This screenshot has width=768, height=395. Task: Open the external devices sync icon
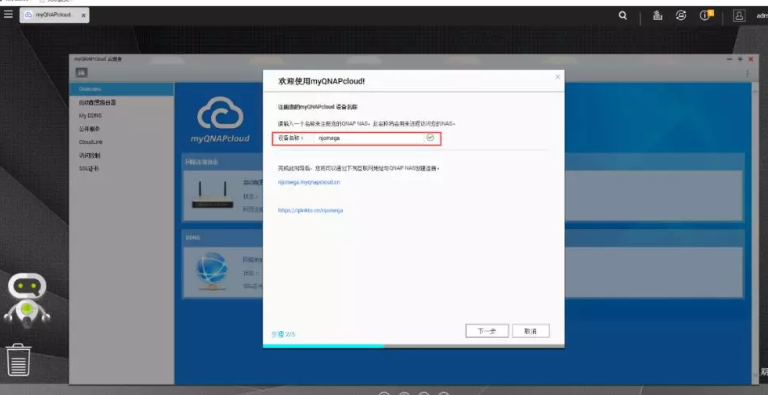pyautogui.click(x=681, y=16)
